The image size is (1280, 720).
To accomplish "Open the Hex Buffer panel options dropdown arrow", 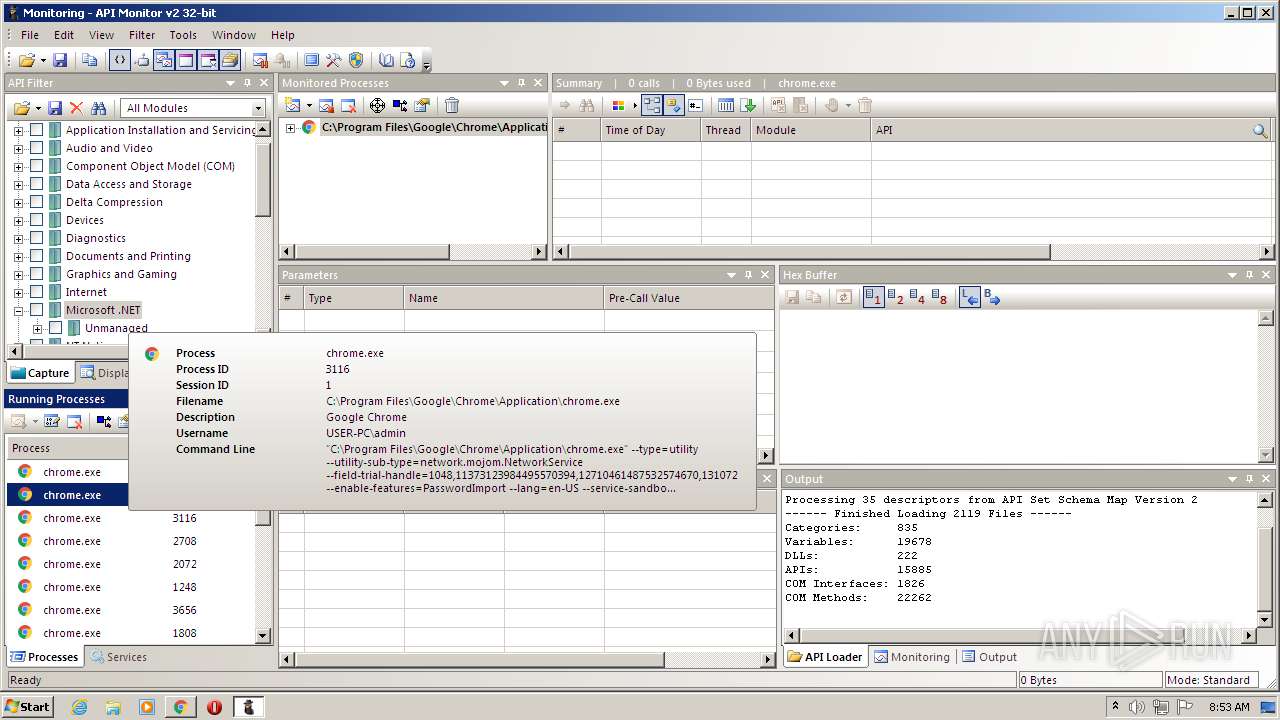I will pyautogui.click(x=1233, y=275).
